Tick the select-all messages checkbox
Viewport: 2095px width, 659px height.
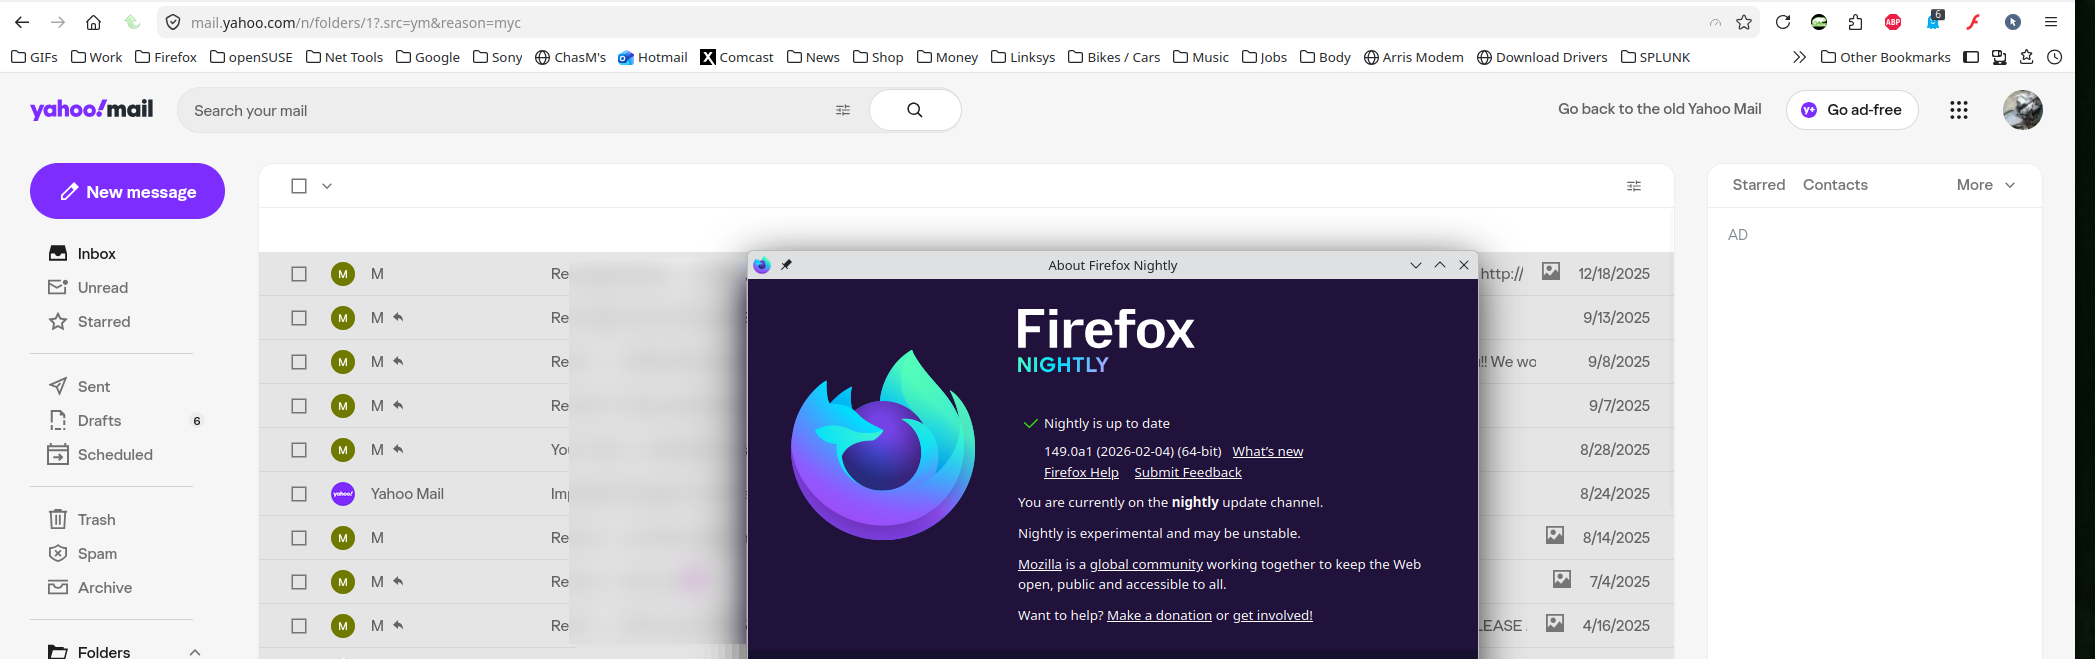point(299,186)
